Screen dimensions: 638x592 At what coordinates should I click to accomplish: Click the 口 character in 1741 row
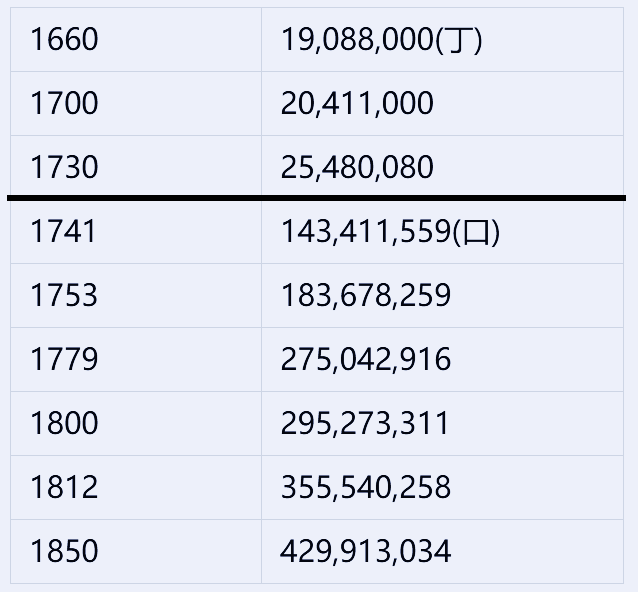click(476, 233)
